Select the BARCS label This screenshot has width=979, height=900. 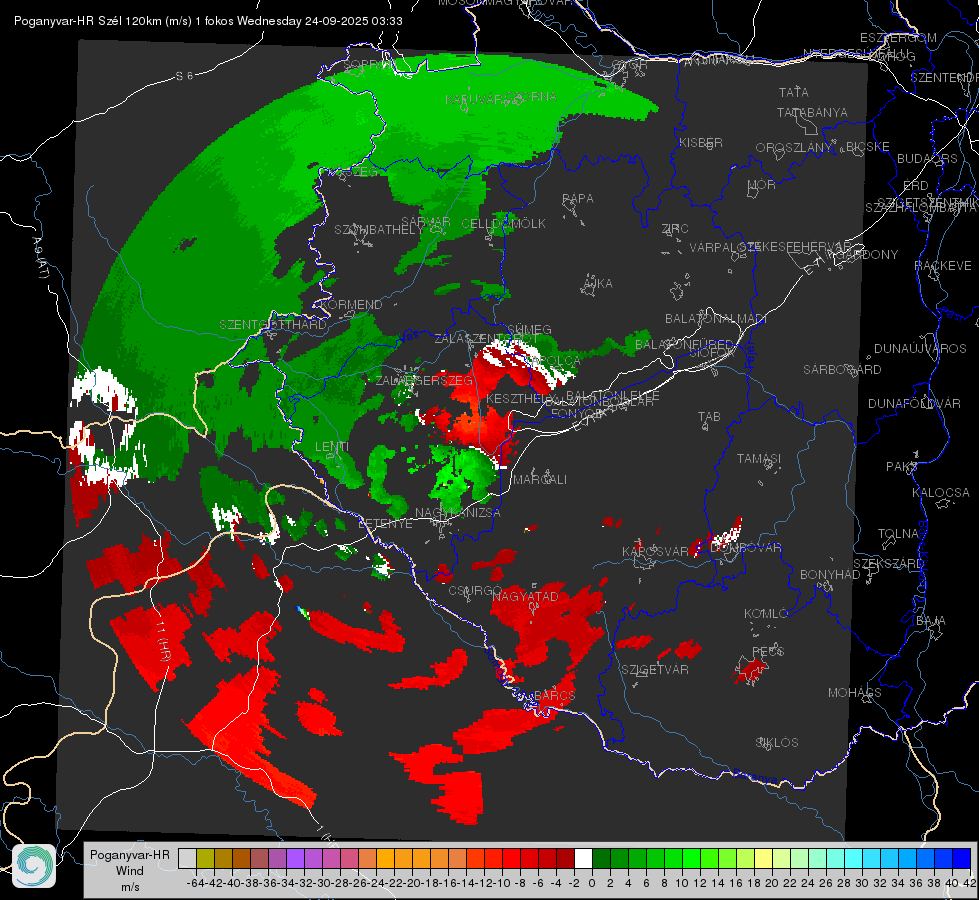point(555,695)
